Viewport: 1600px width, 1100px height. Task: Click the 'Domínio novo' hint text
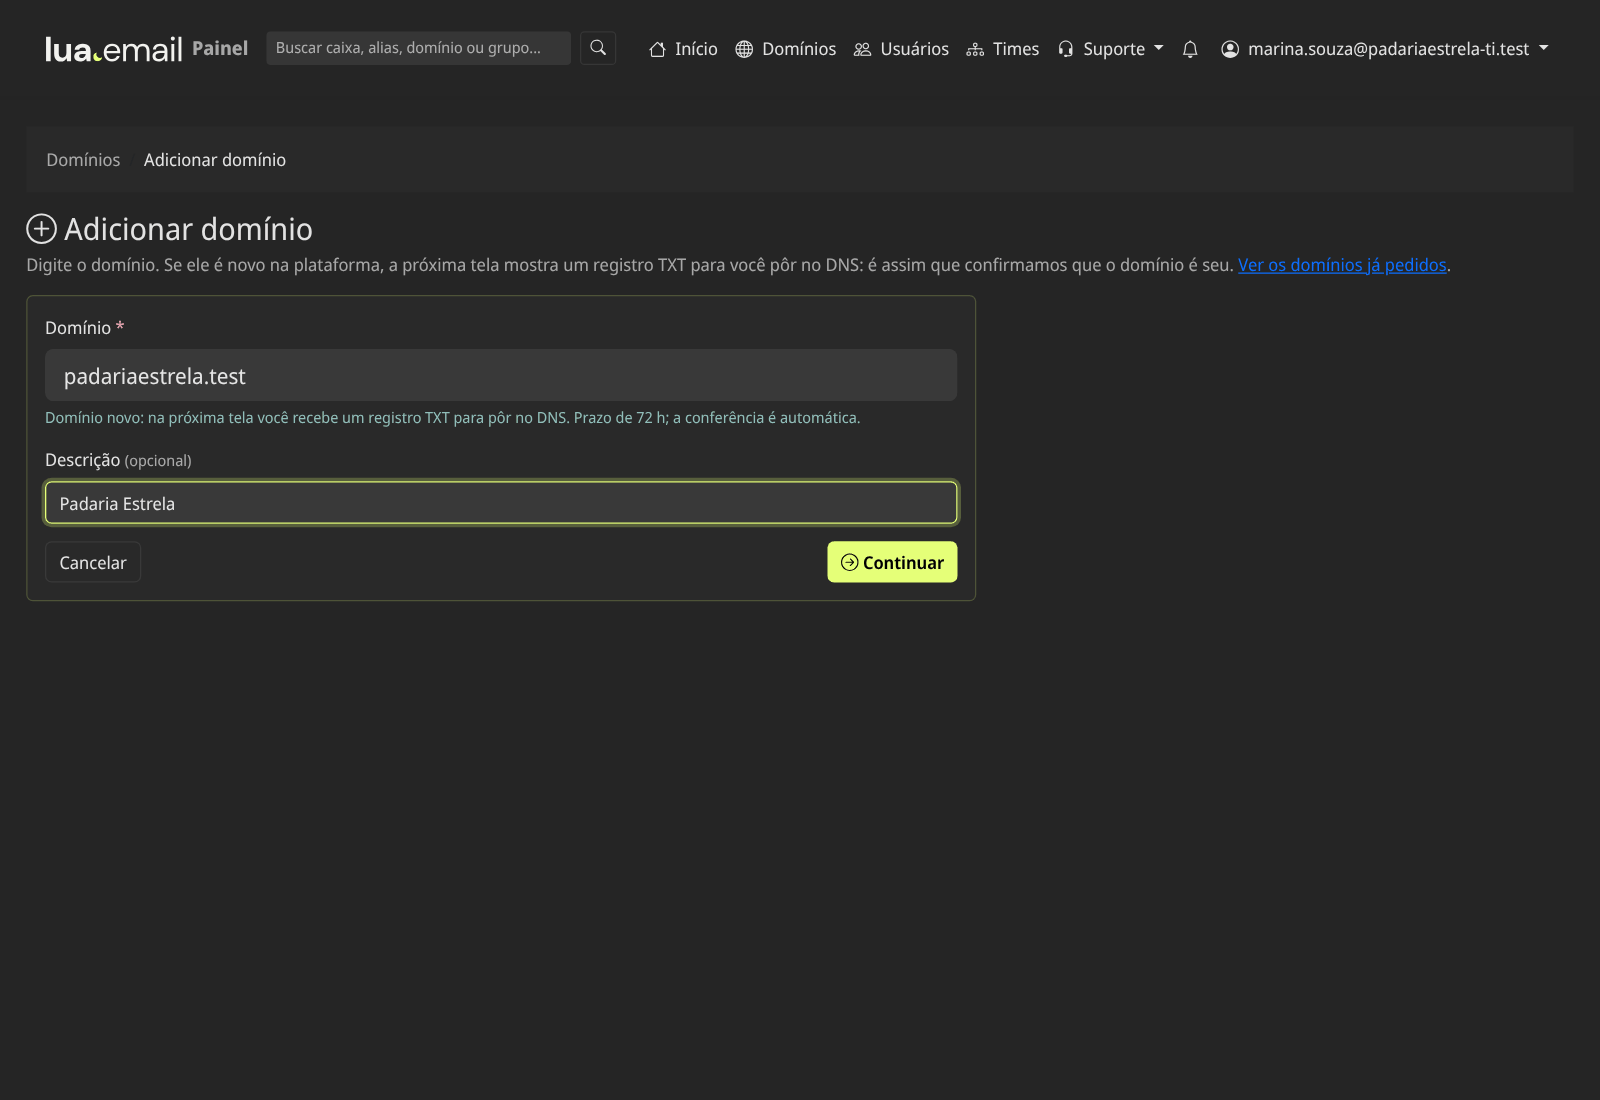click(452, 418)
